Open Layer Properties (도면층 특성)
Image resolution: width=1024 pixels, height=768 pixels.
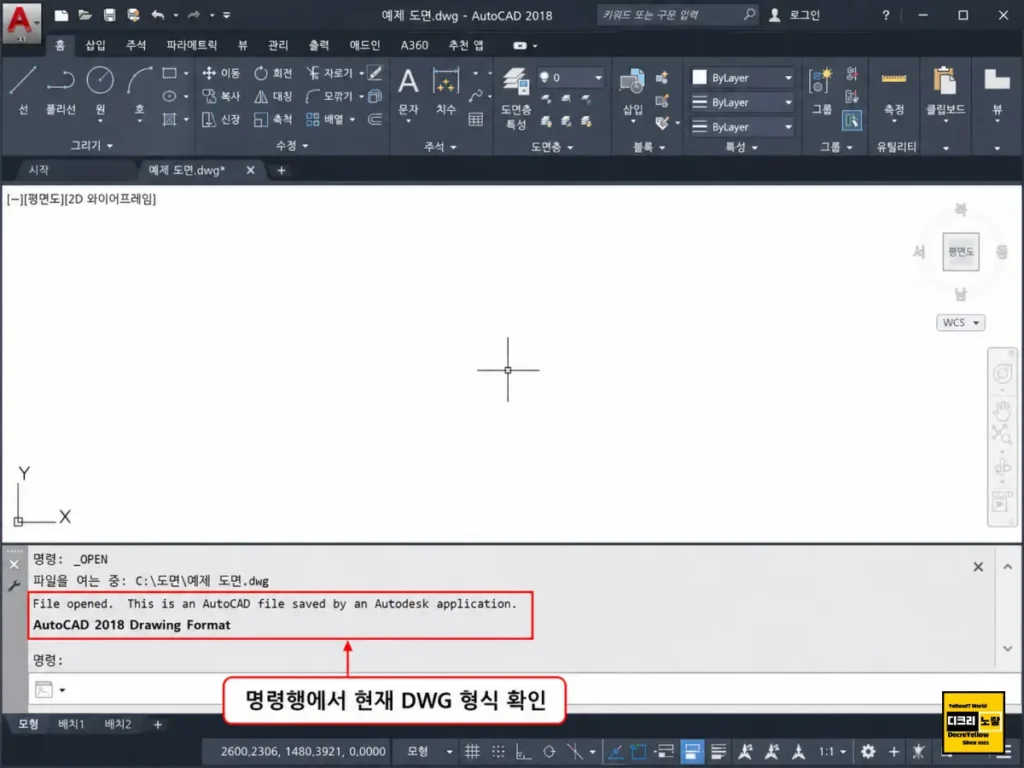tap(516, 98)
